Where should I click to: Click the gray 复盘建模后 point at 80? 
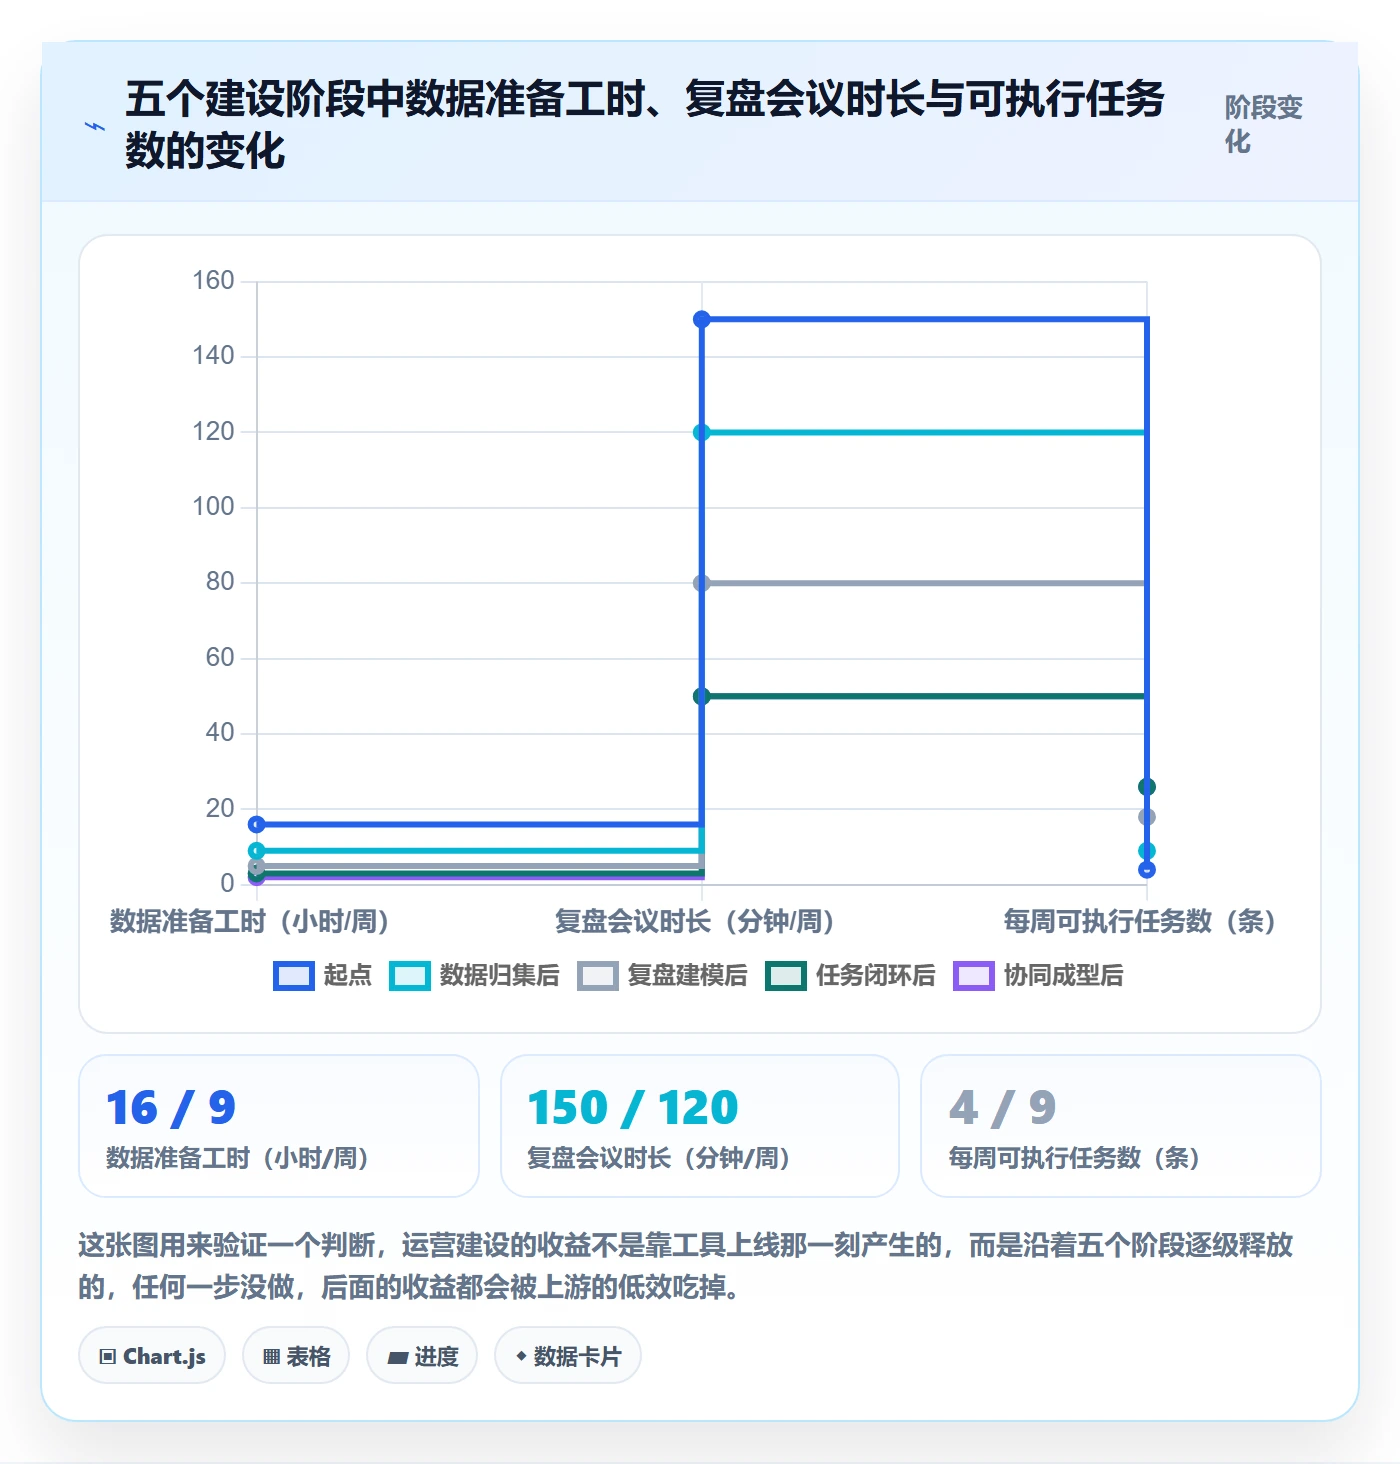pos(702,583)
